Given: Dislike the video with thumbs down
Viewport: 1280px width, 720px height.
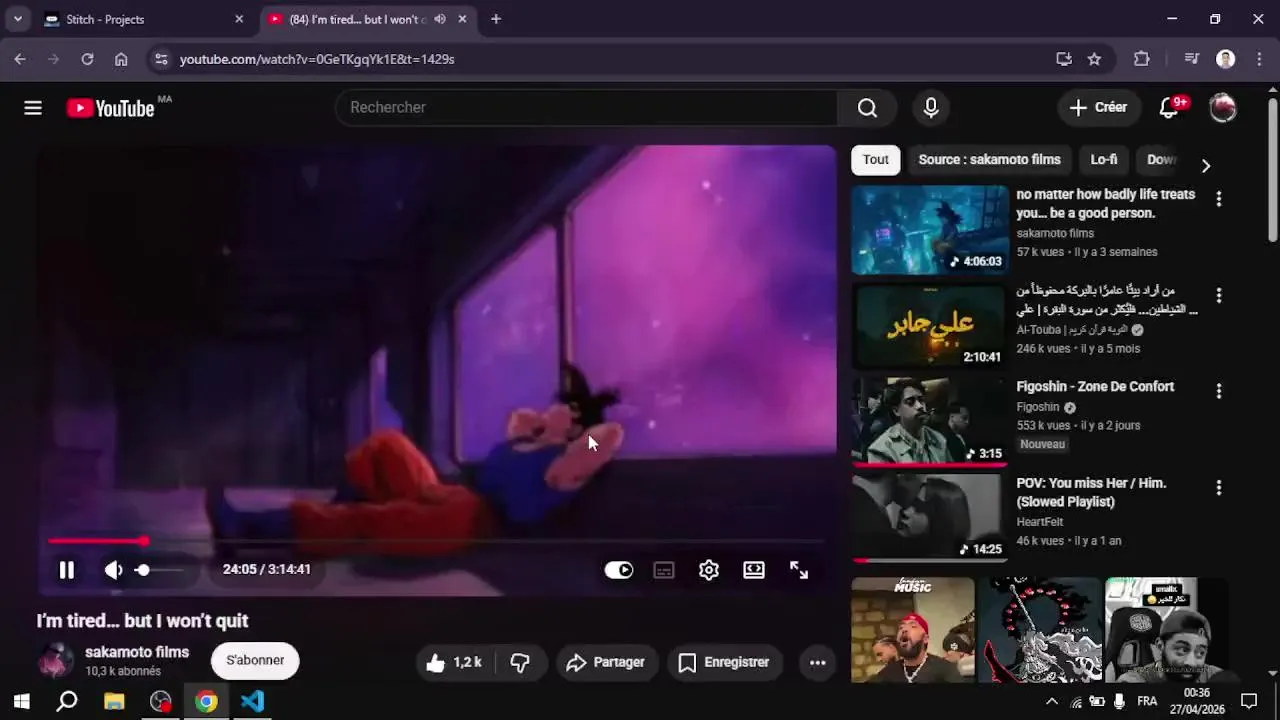Looking at the screenshot, I should pos(521,662).
